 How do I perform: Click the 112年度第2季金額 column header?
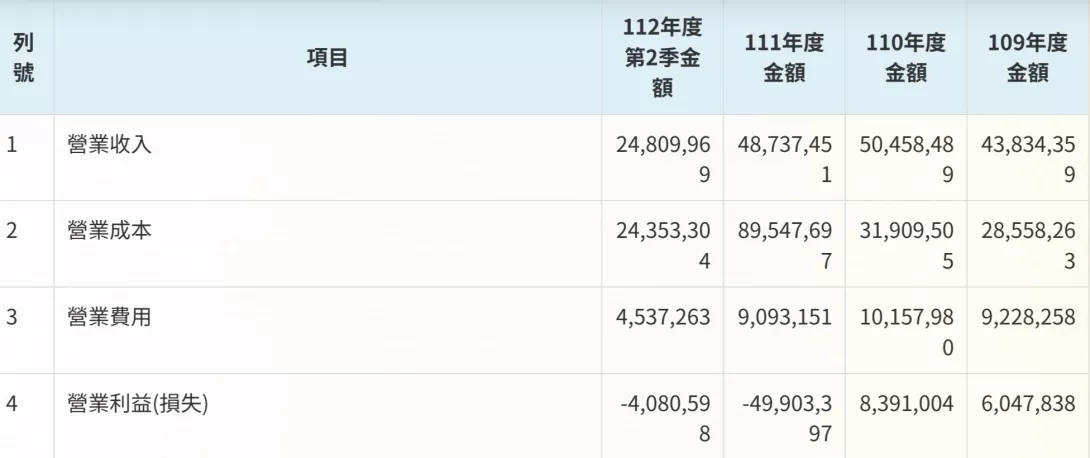coord(662,58)
